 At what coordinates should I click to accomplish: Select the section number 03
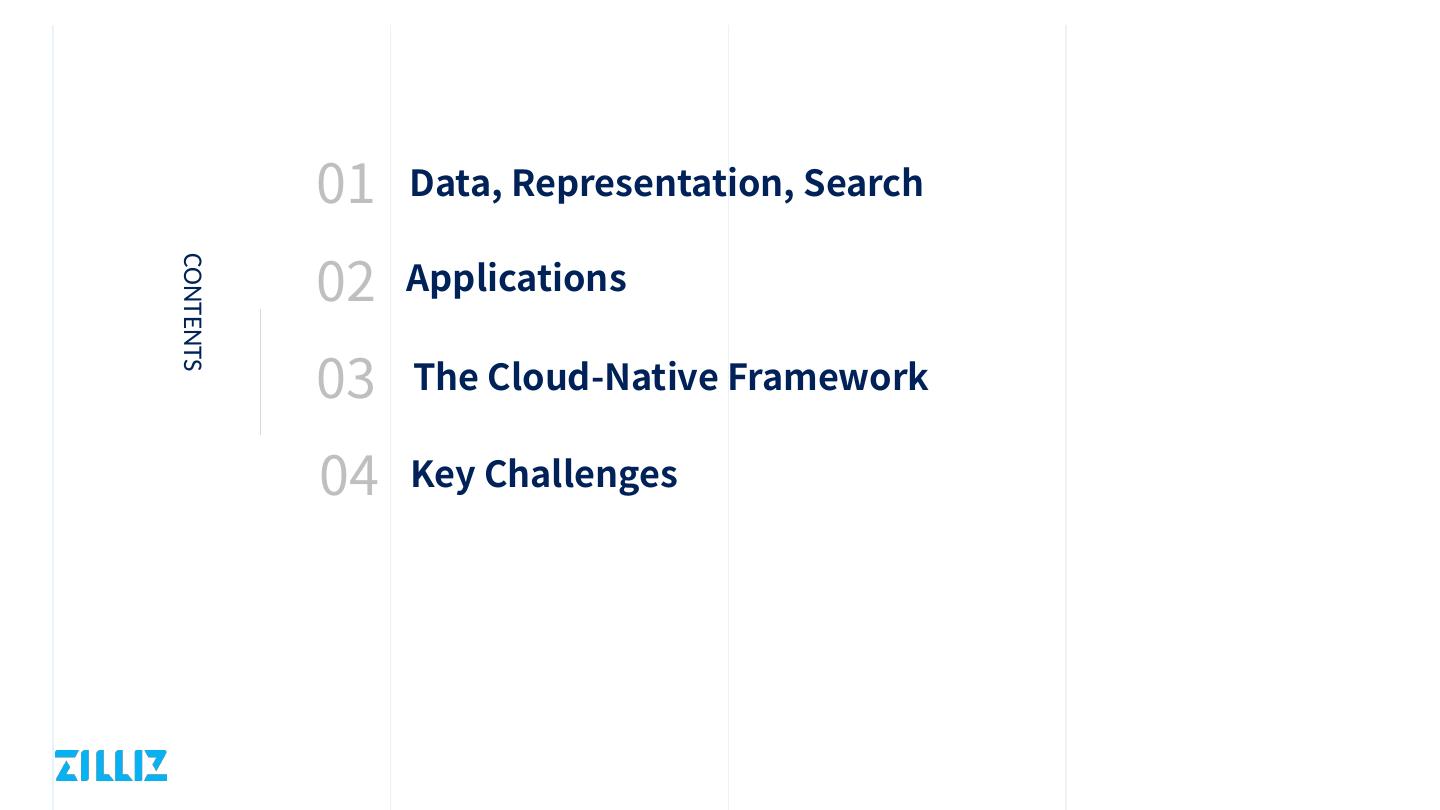click(x=345, y=378)
